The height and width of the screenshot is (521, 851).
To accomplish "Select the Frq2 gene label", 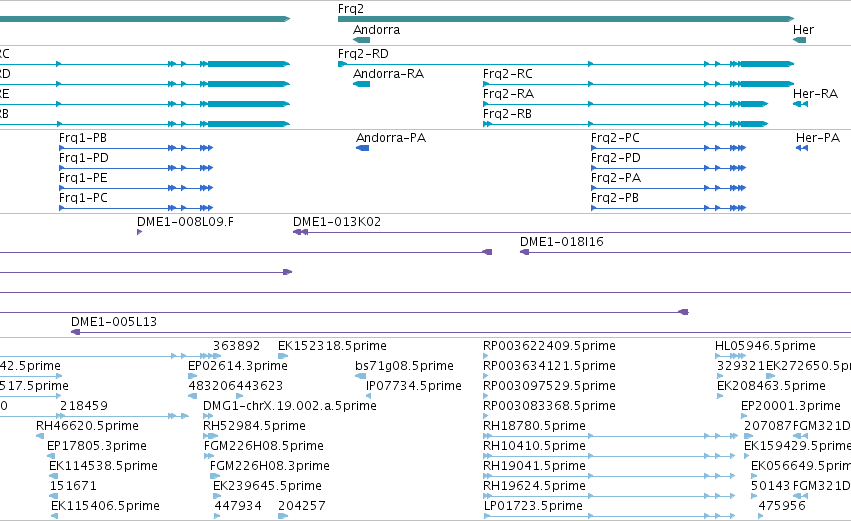I will (351, 9).
